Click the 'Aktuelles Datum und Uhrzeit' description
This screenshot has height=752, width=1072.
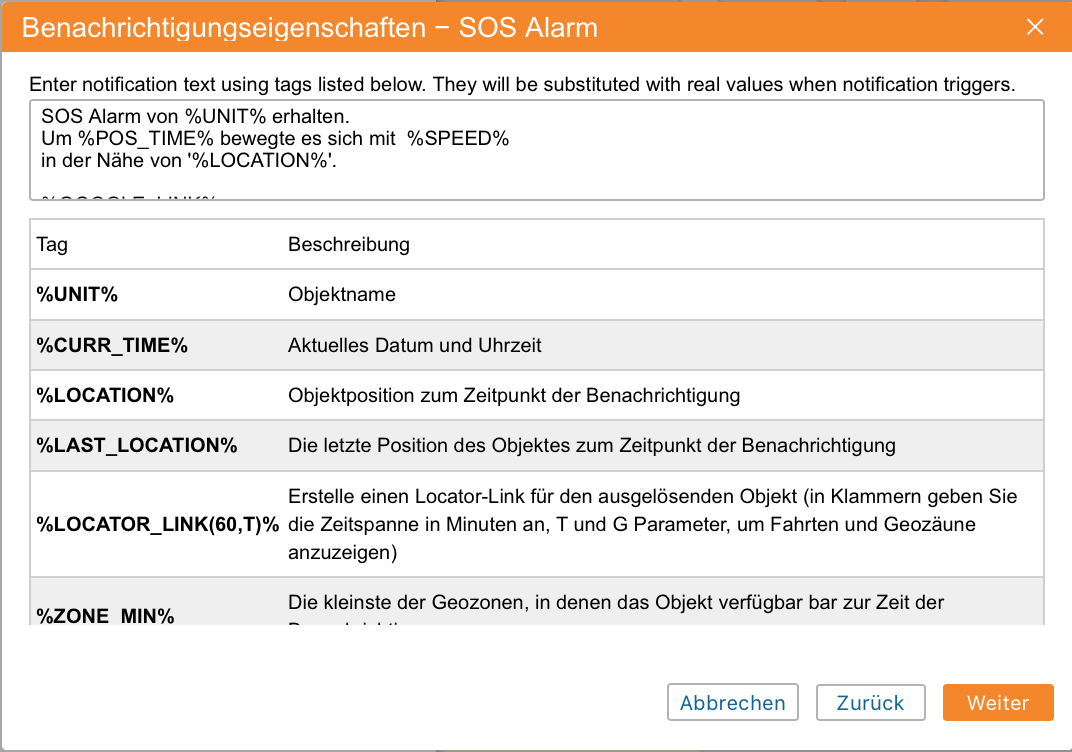415,345
